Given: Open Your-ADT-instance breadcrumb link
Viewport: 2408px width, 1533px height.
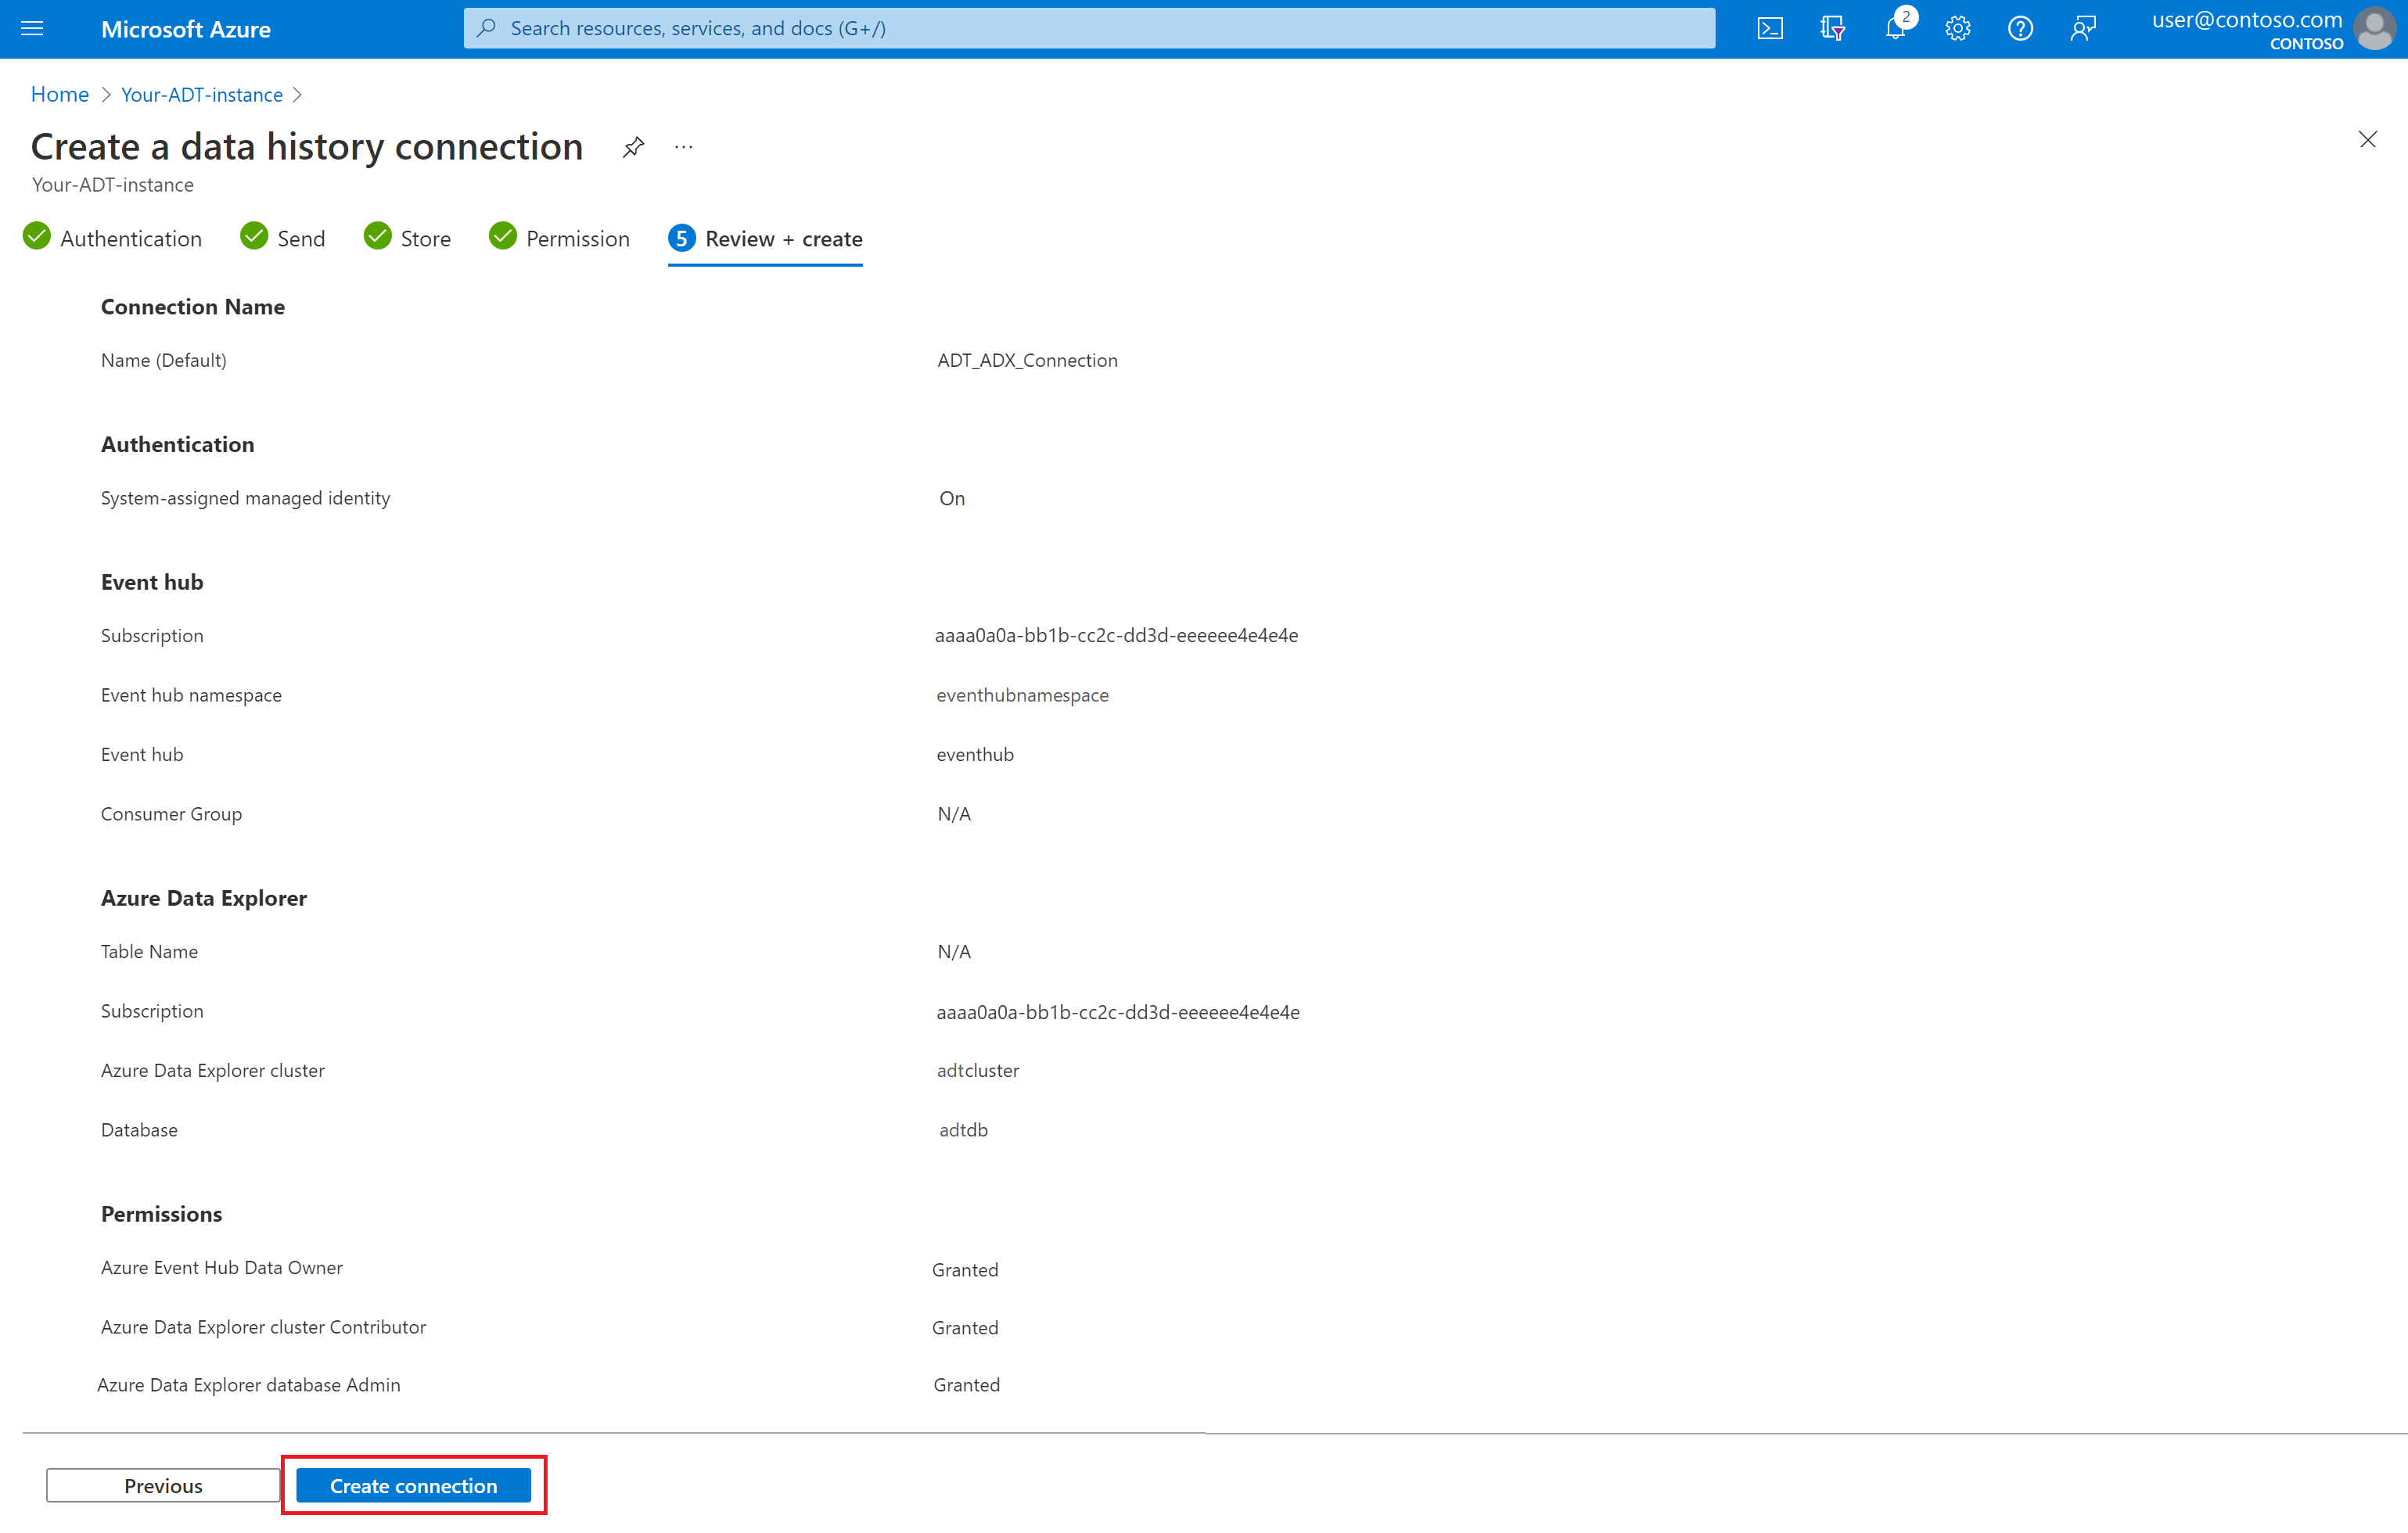Looking at the screenshot, I should [x=202, y=94].
